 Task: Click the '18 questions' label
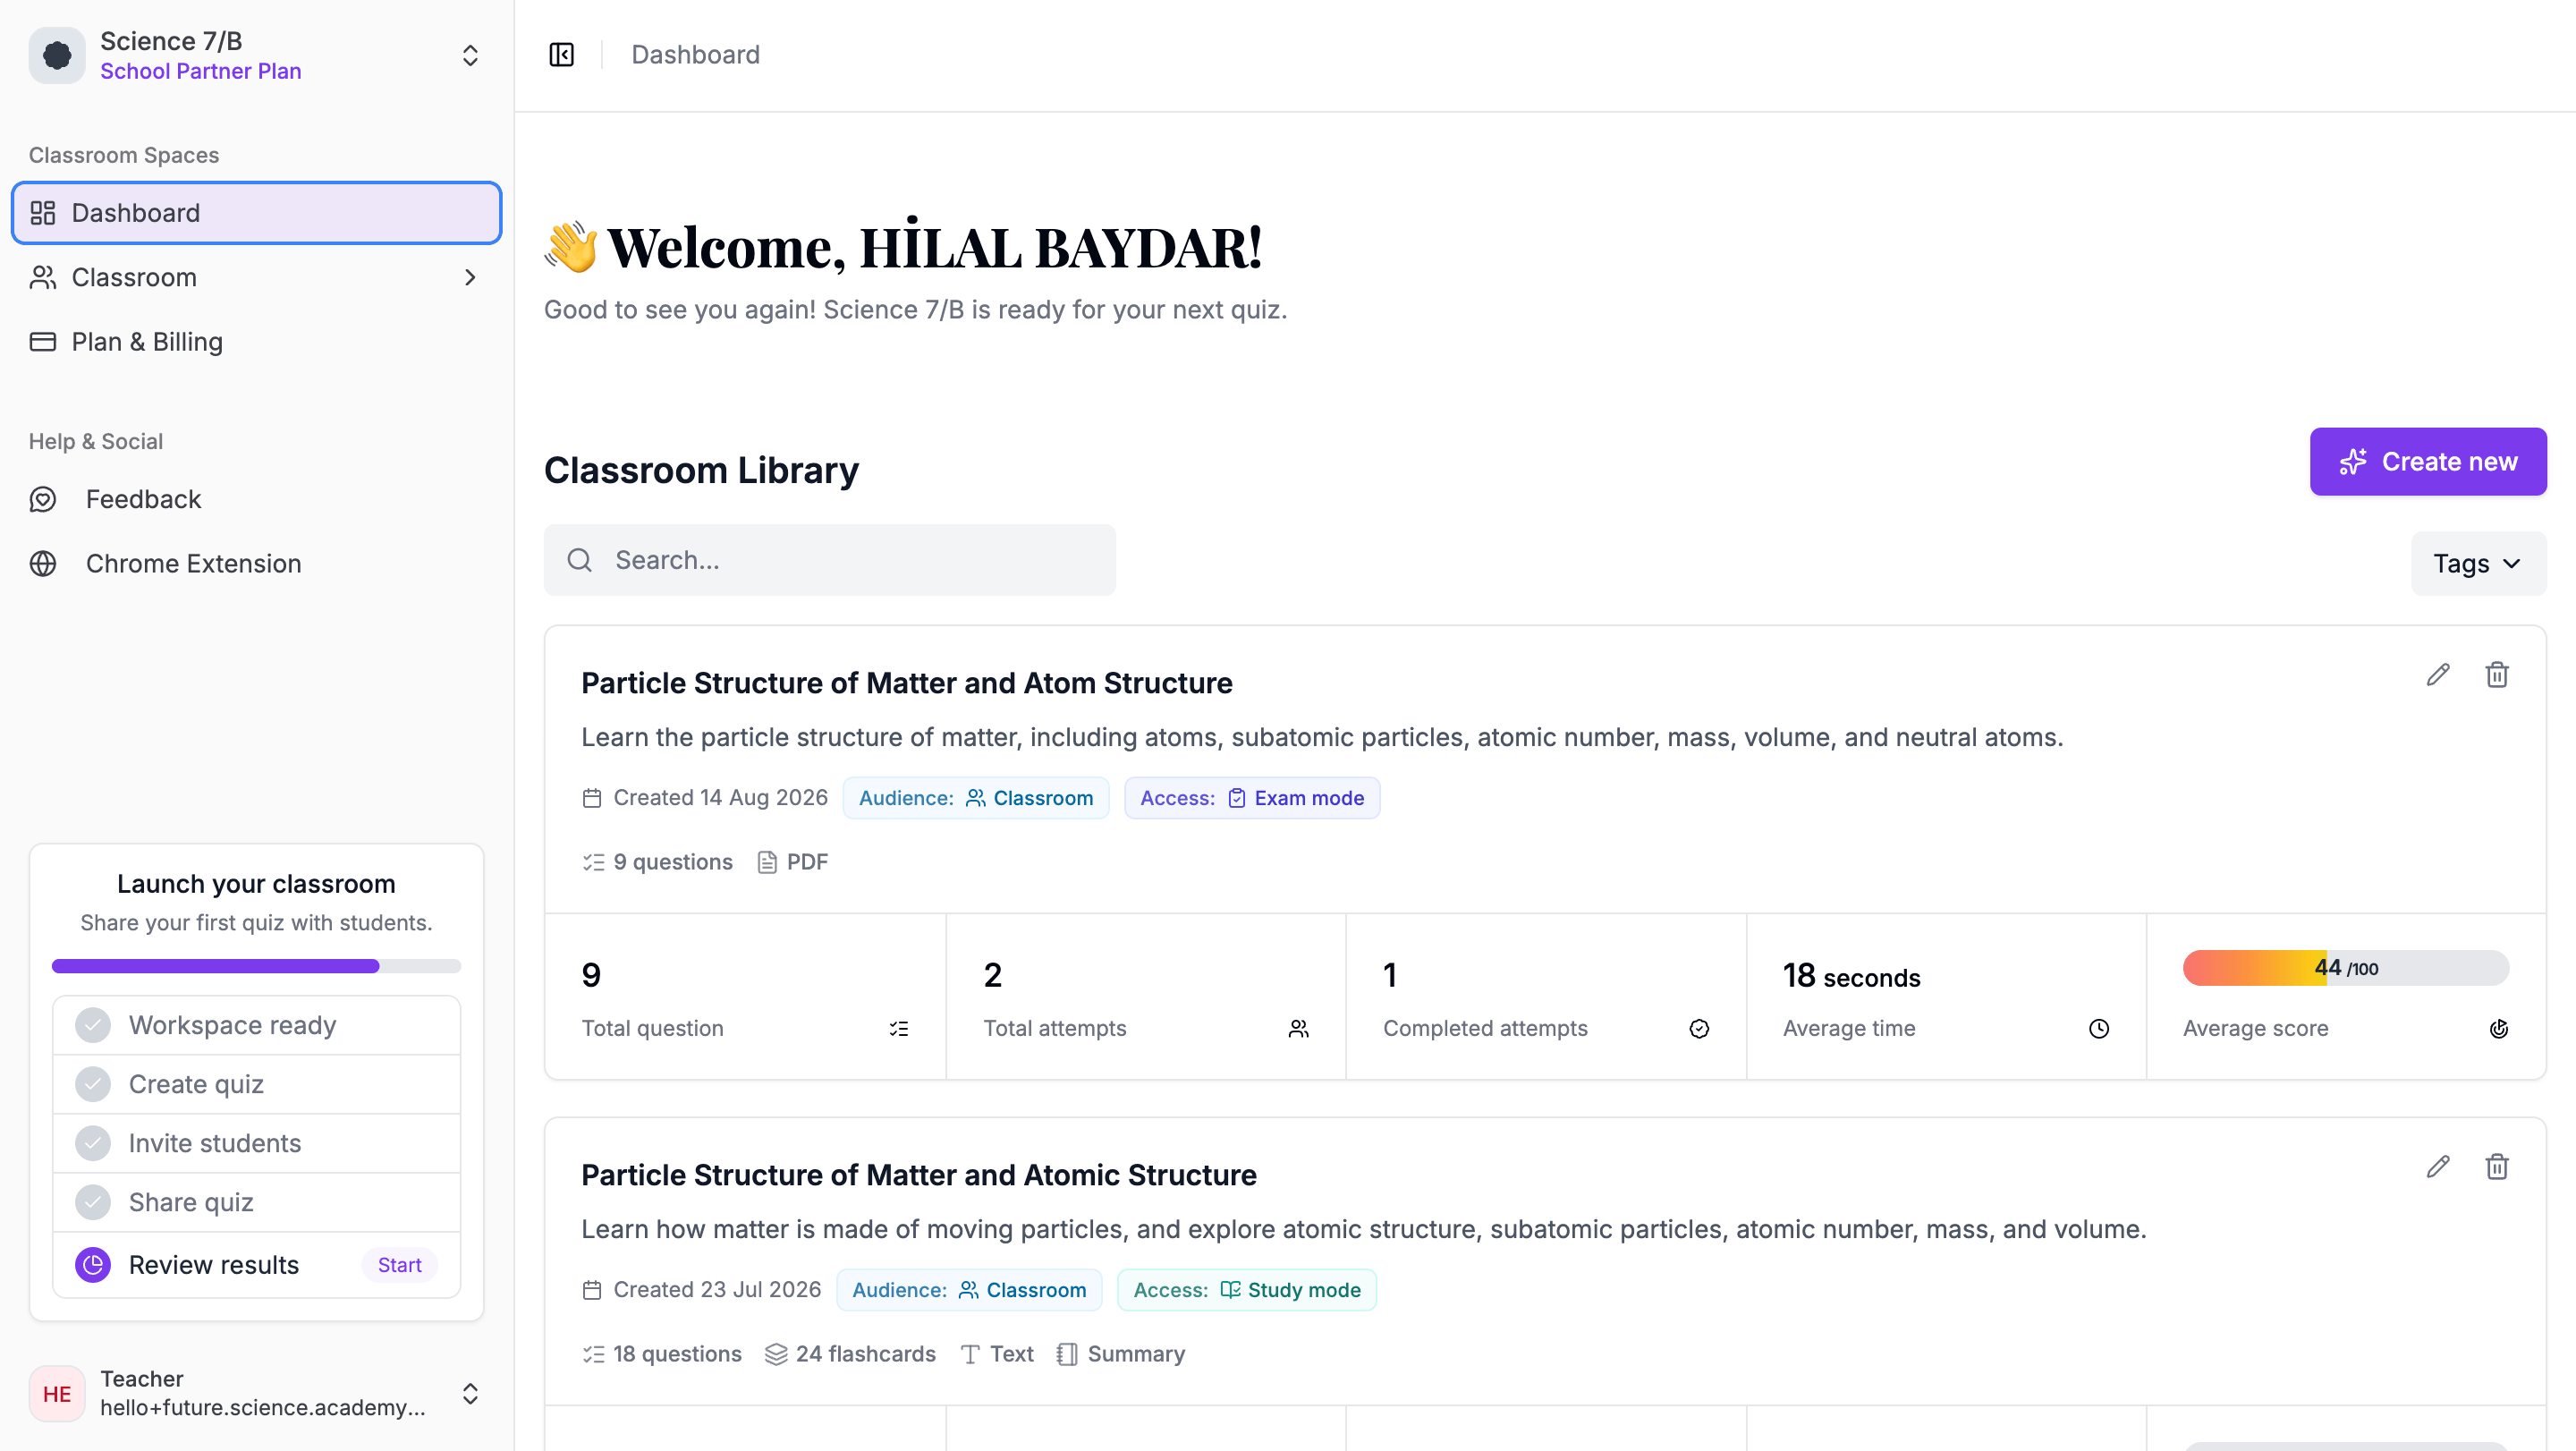[x=677, y=1354]
